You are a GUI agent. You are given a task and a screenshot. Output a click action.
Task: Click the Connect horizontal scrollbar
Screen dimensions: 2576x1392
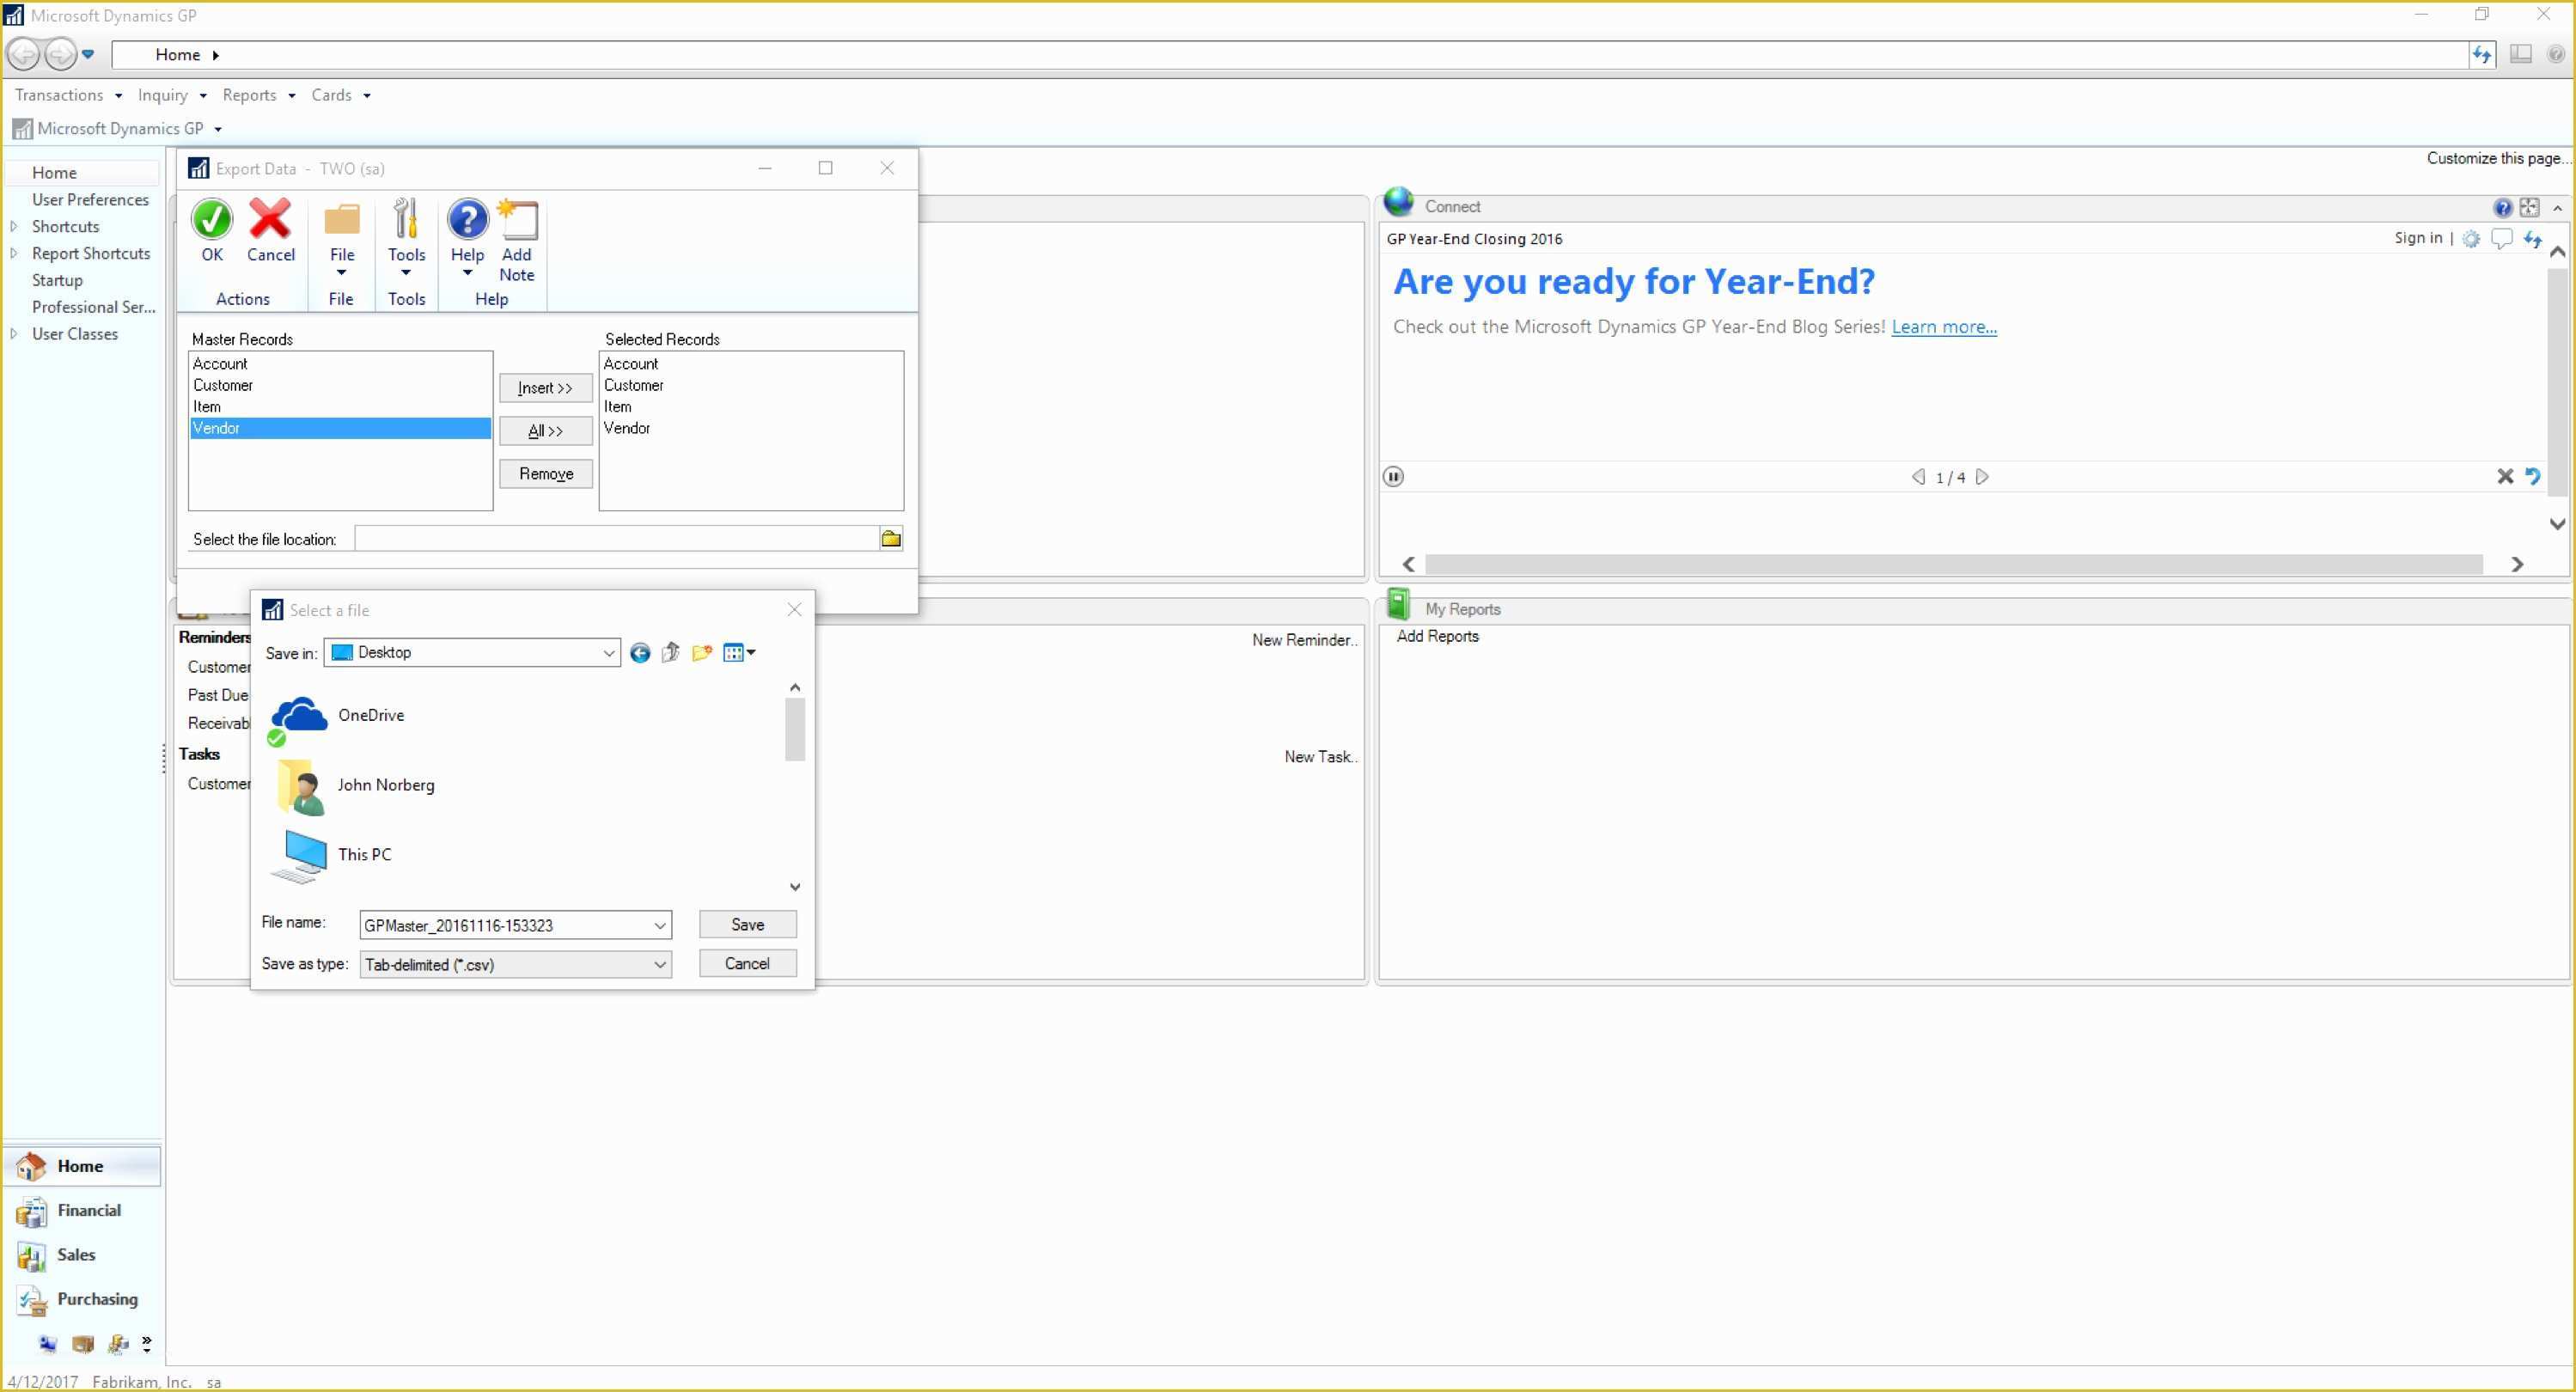pos(1953,565)
